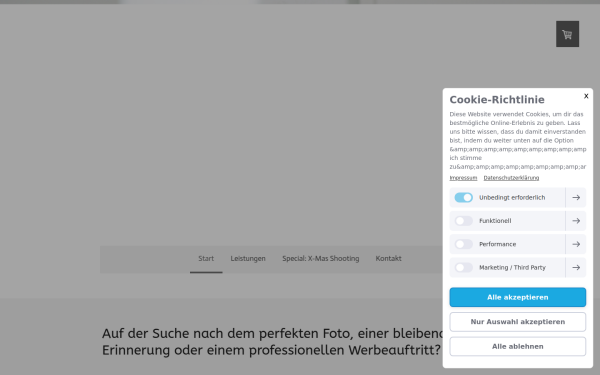This screenshot has height=375, width=600.
Task: Open the Leistungen menu item
Action: (x=248, y=259)
